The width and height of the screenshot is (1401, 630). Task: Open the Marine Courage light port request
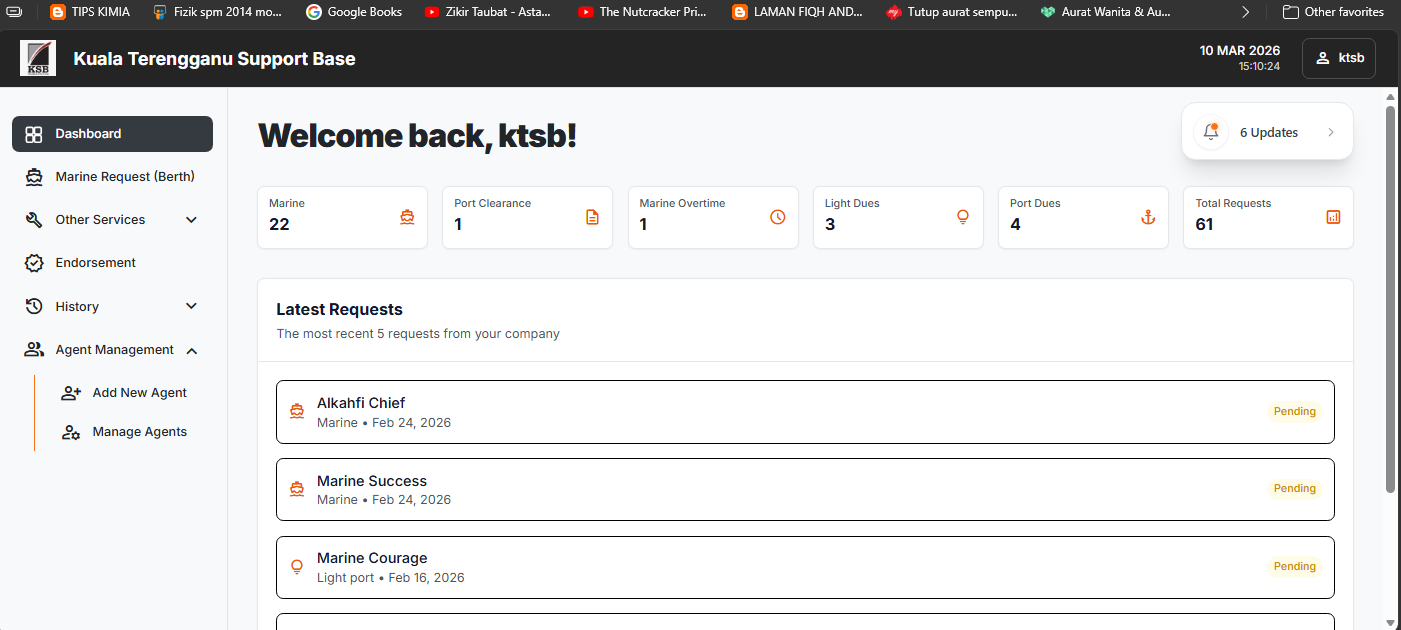[805, 568]
